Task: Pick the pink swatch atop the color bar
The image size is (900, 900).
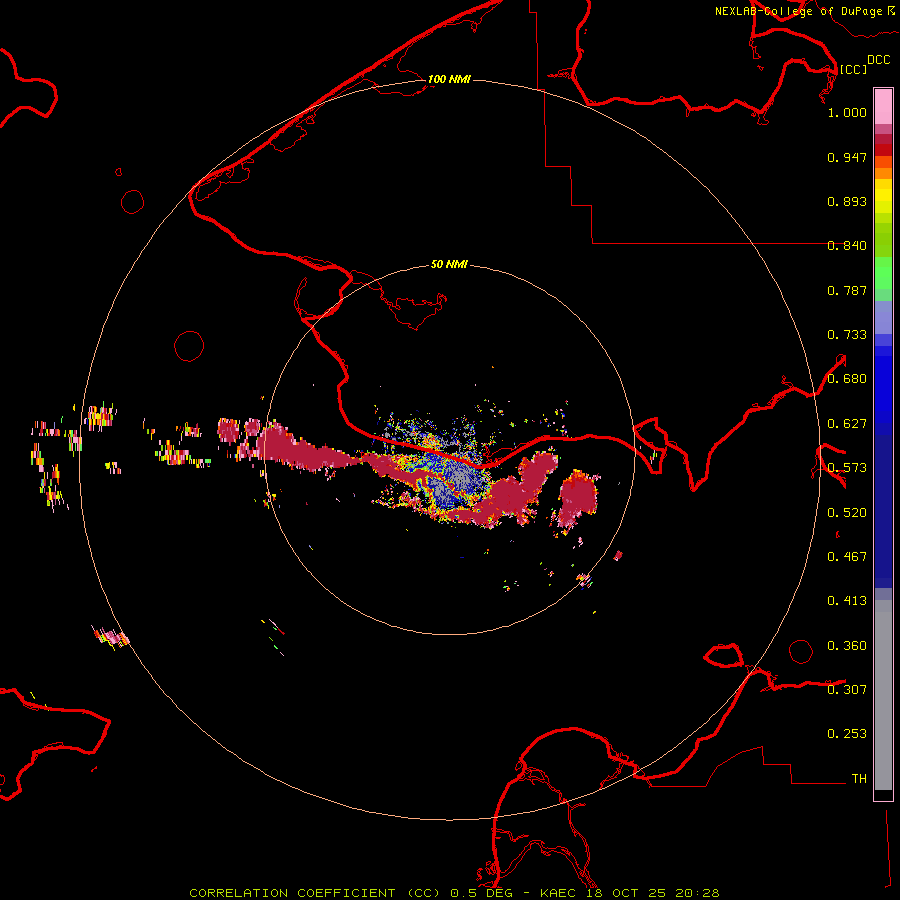Action: point(883,105)
